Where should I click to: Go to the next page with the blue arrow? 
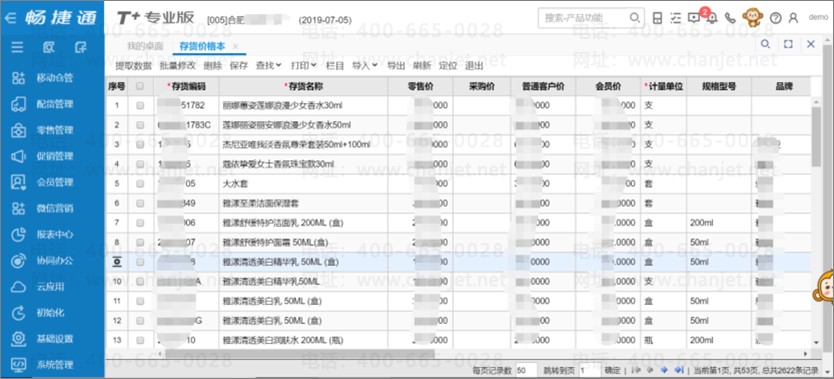[664, 370]
